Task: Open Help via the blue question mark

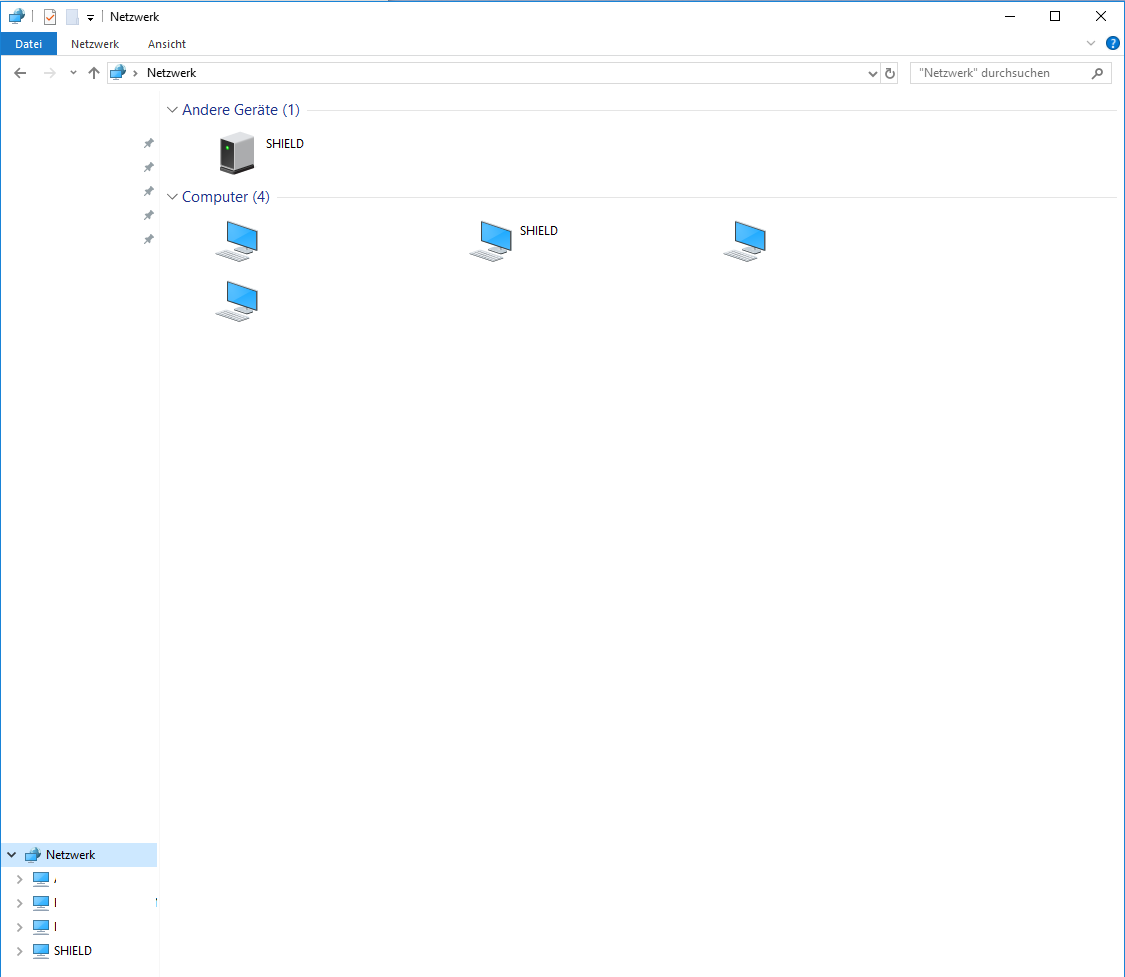Action: [1113, 43]
